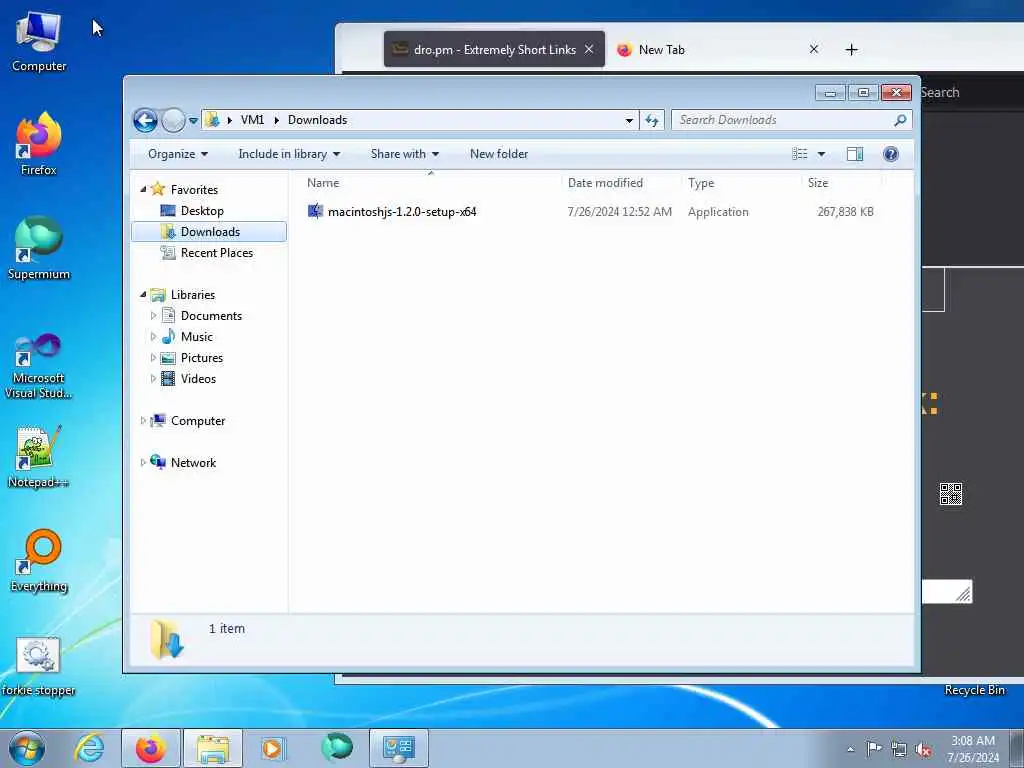Open the Windows Start menu orb
Image resolution: width=1024 pixels, height=768 pixels.
[27, 748]
